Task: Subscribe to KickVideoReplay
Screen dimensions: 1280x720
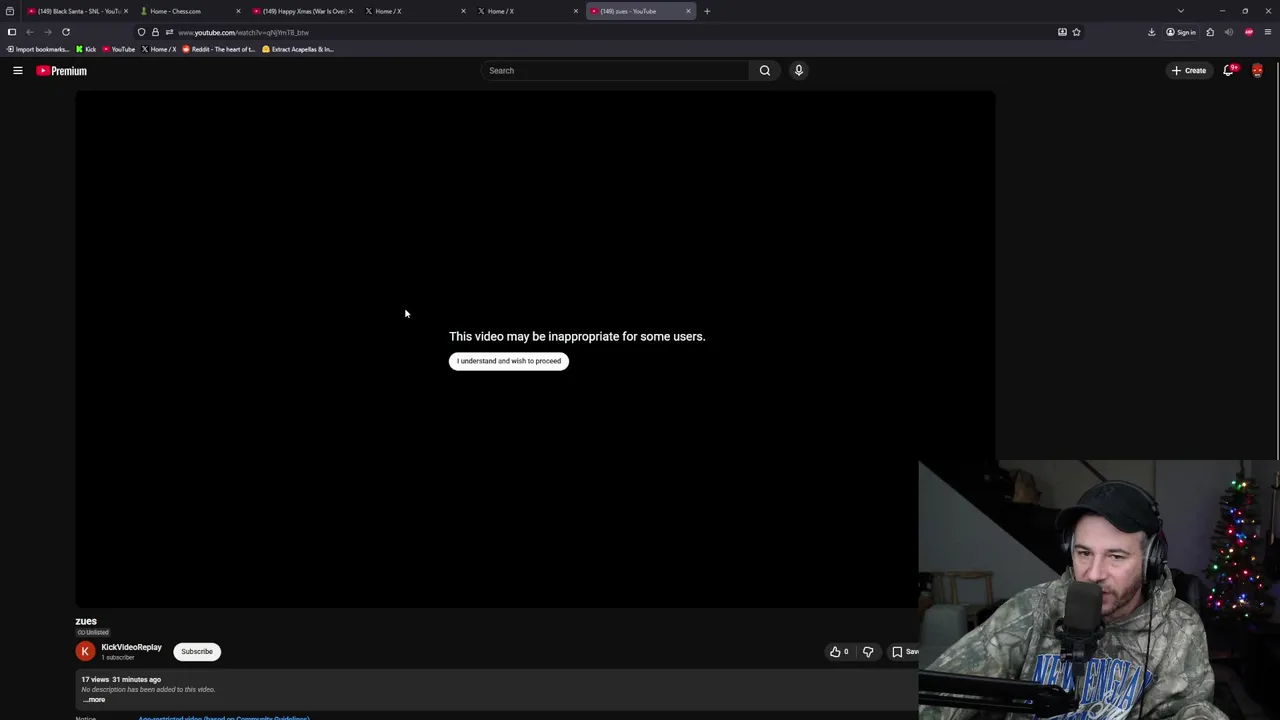Action: pyautogui.click(x=197, y=652)
